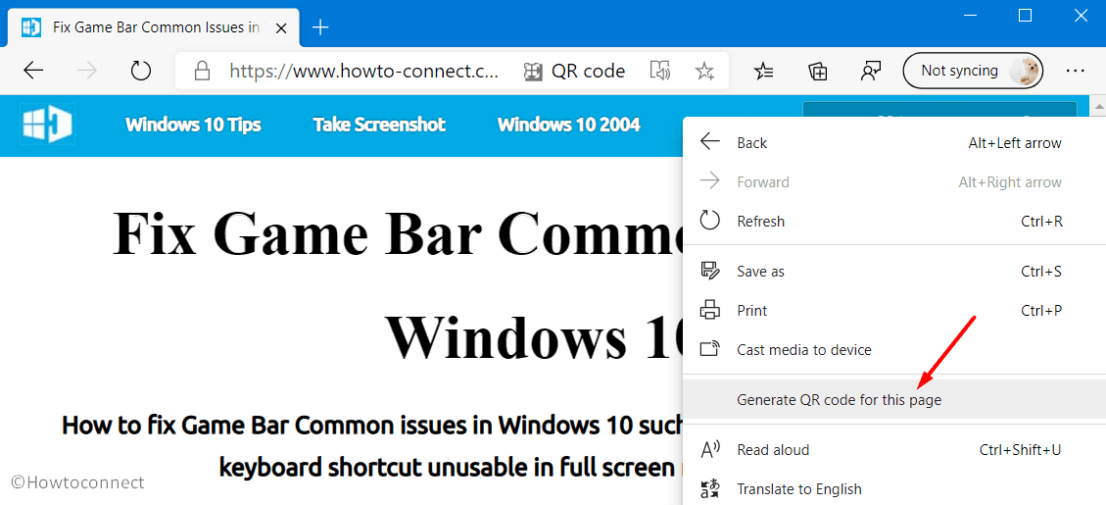The image size is (1106, 505).
Task: Add this page to favorites star
Action: click(x=703, y=71)
